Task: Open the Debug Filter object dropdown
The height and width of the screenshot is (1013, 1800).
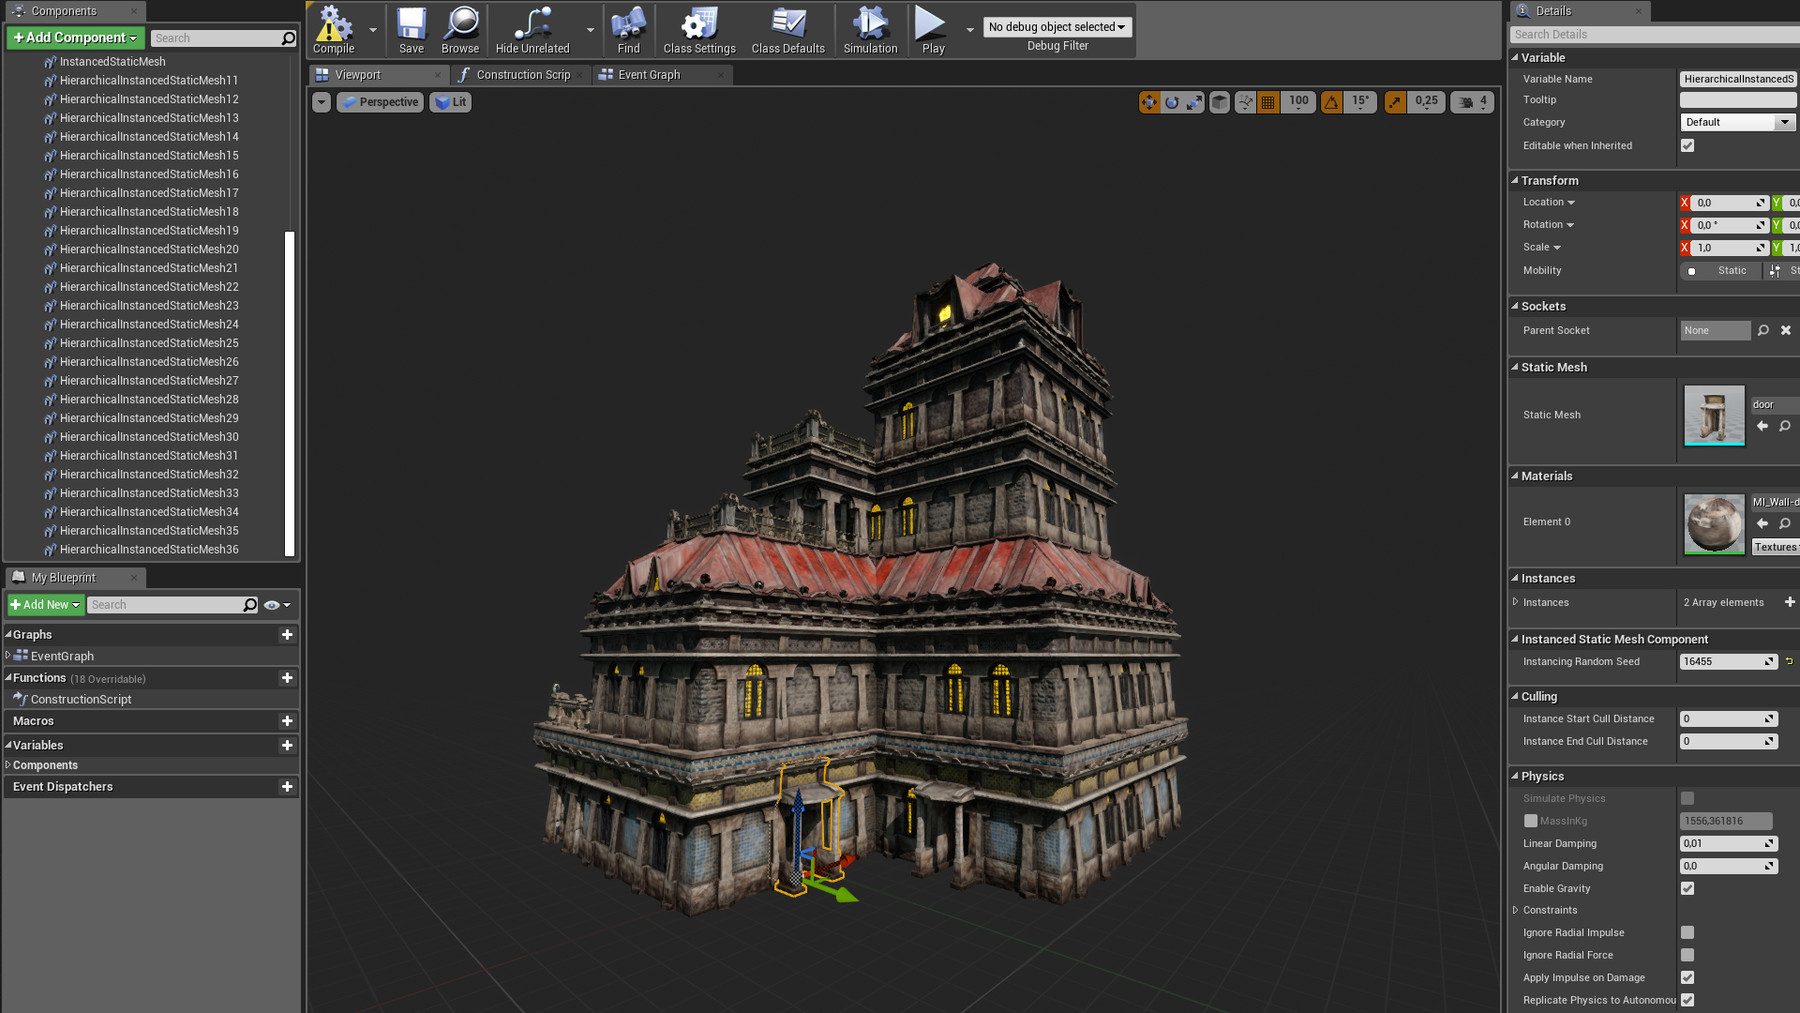Action: [x=1056, y=26]
